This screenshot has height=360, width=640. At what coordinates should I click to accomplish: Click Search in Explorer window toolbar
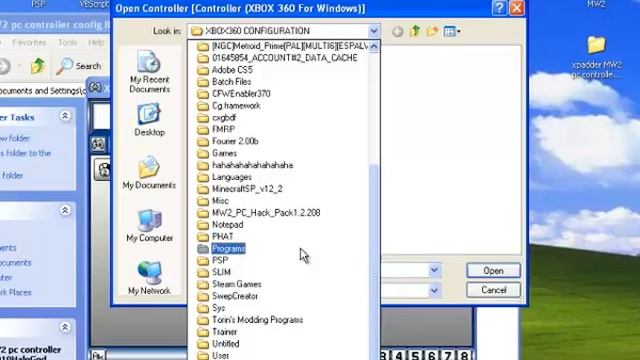click(x=78, y=66)
